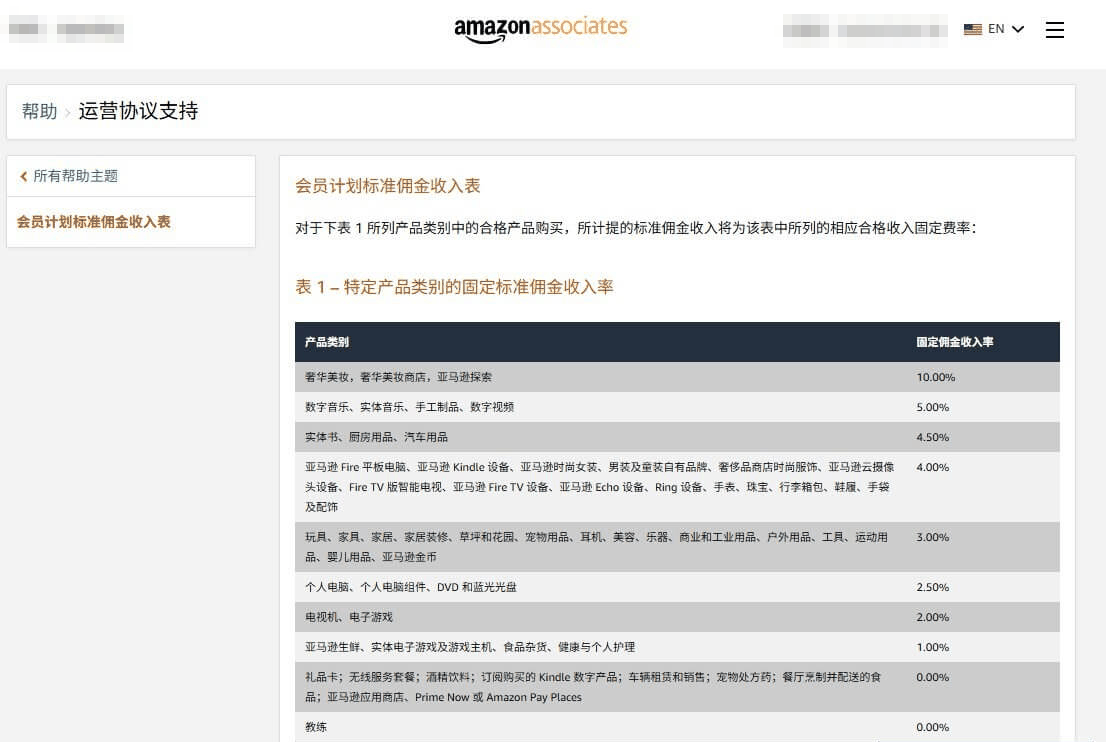Click the 3.00% rate cell

click(x=932, y=537)
